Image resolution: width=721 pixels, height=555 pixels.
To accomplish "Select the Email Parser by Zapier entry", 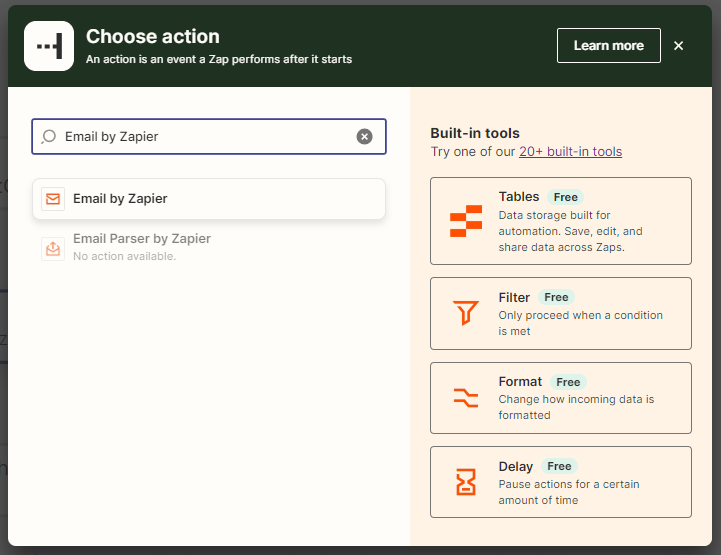I will tap(141, 240).
